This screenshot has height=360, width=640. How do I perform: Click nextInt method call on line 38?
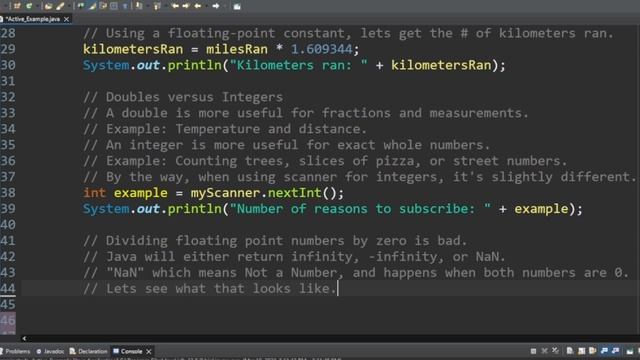(294, 193)
